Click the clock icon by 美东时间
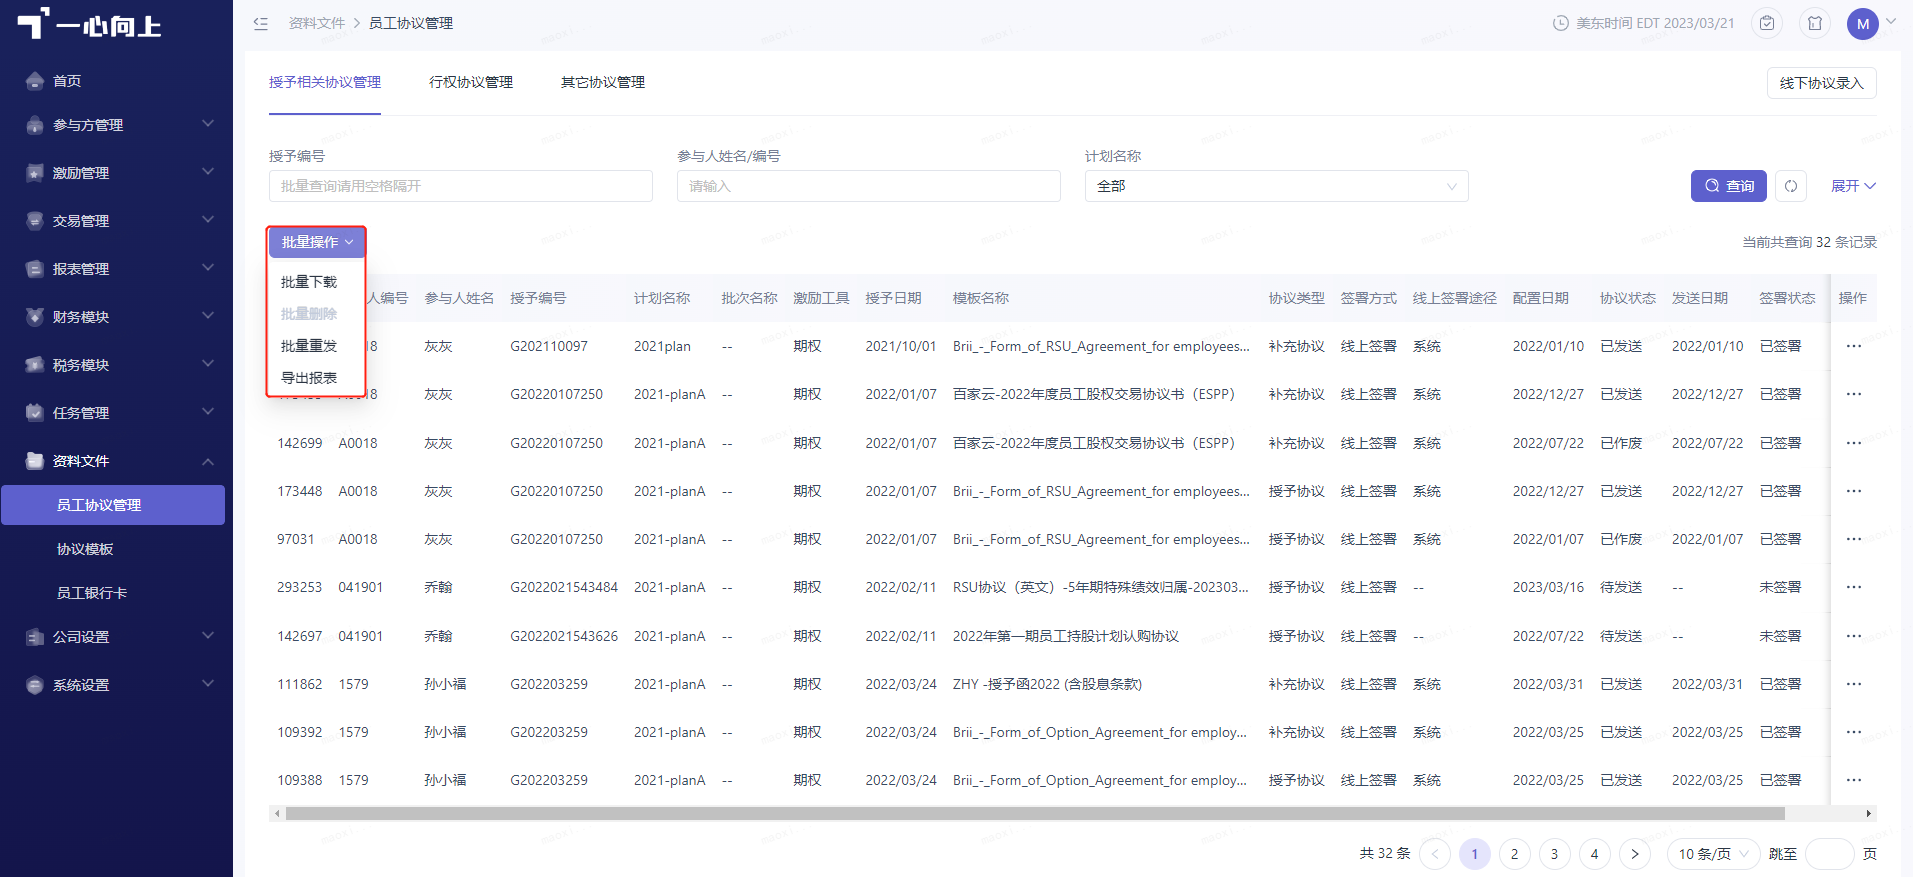Screen dimensions: 1913x877 point(1560,23)
